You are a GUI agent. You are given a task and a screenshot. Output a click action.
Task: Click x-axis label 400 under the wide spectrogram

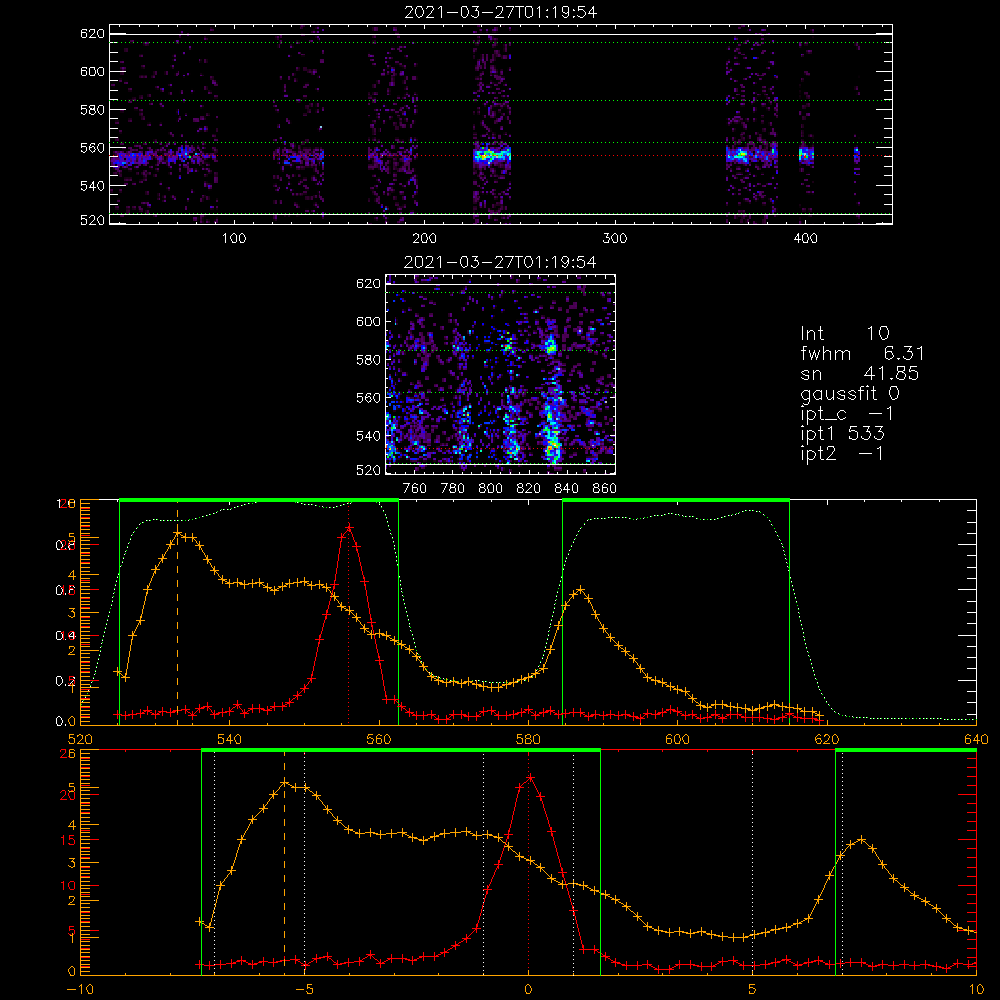pyautogui.click(x=805, y=239)
